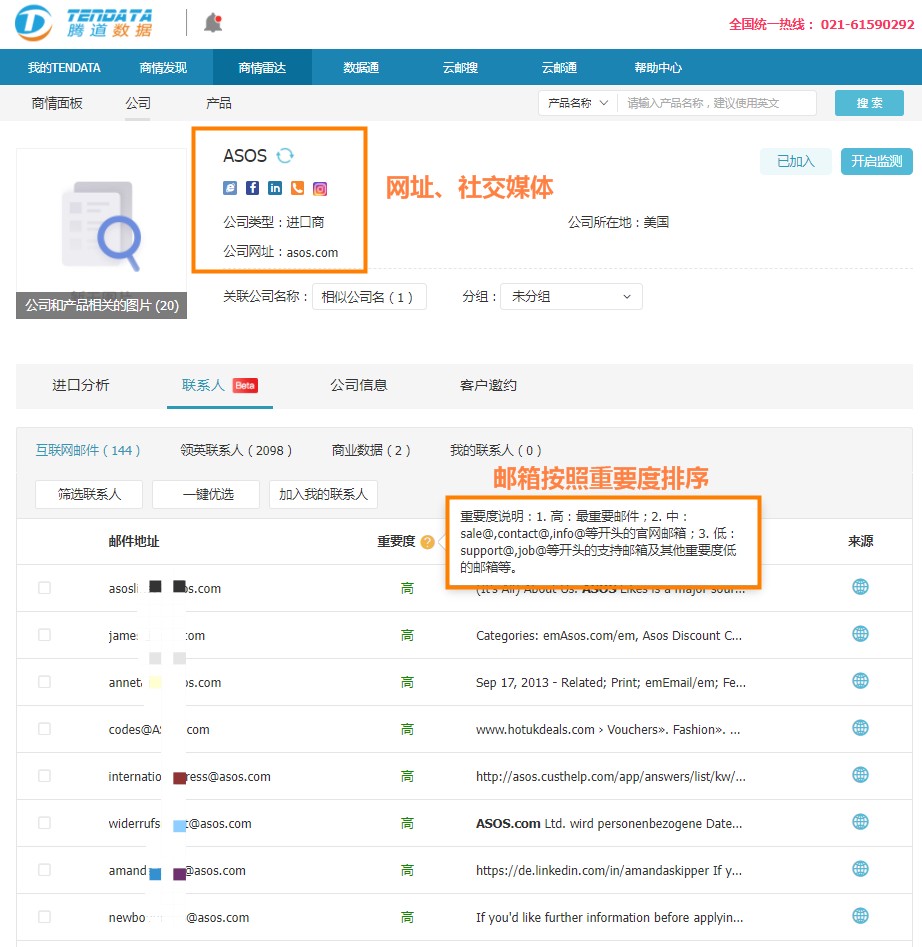Open the ASOS website icon
Image resolution: width=922 pixels, height=947 pixels.
pyautogui.click(x=230, y=188)
